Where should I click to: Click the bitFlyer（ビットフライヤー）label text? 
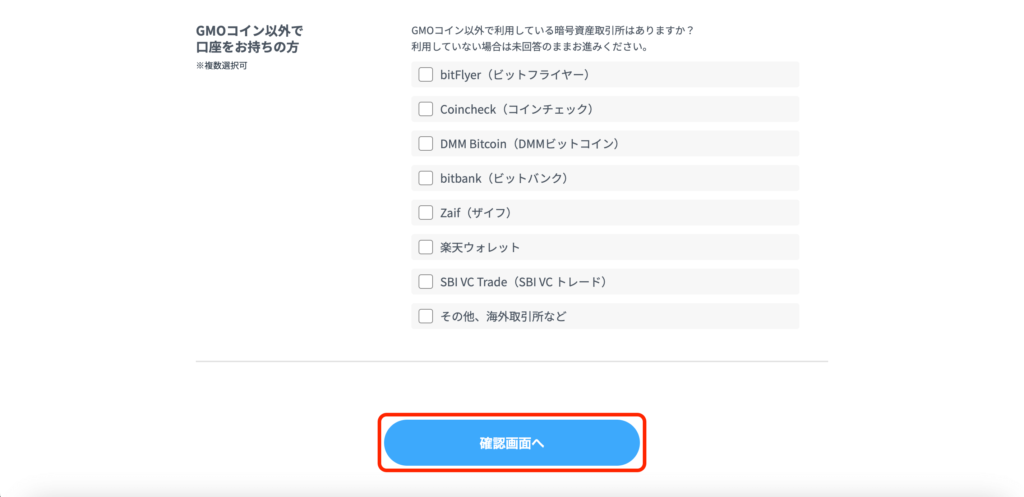coord(516,74)
